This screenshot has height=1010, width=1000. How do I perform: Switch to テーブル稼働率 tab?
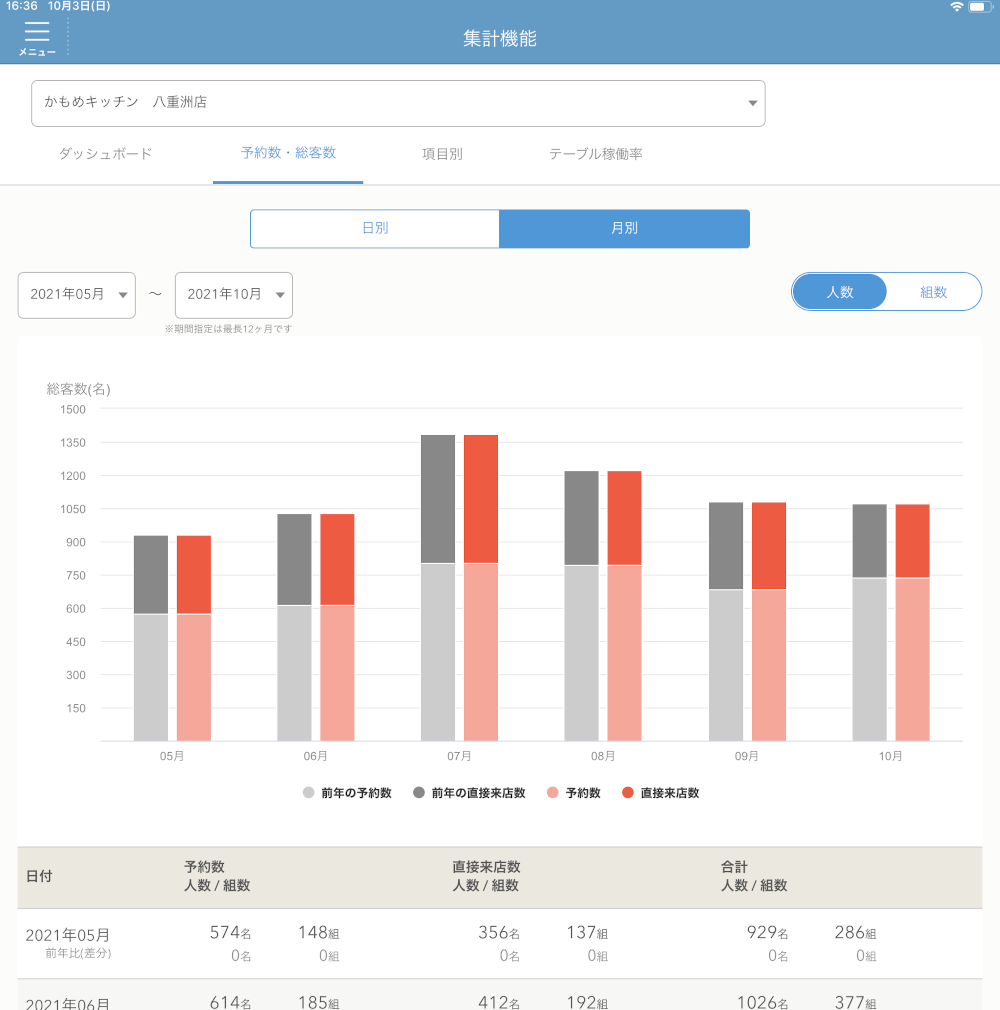pyautogui.click(x=595, y=154)
